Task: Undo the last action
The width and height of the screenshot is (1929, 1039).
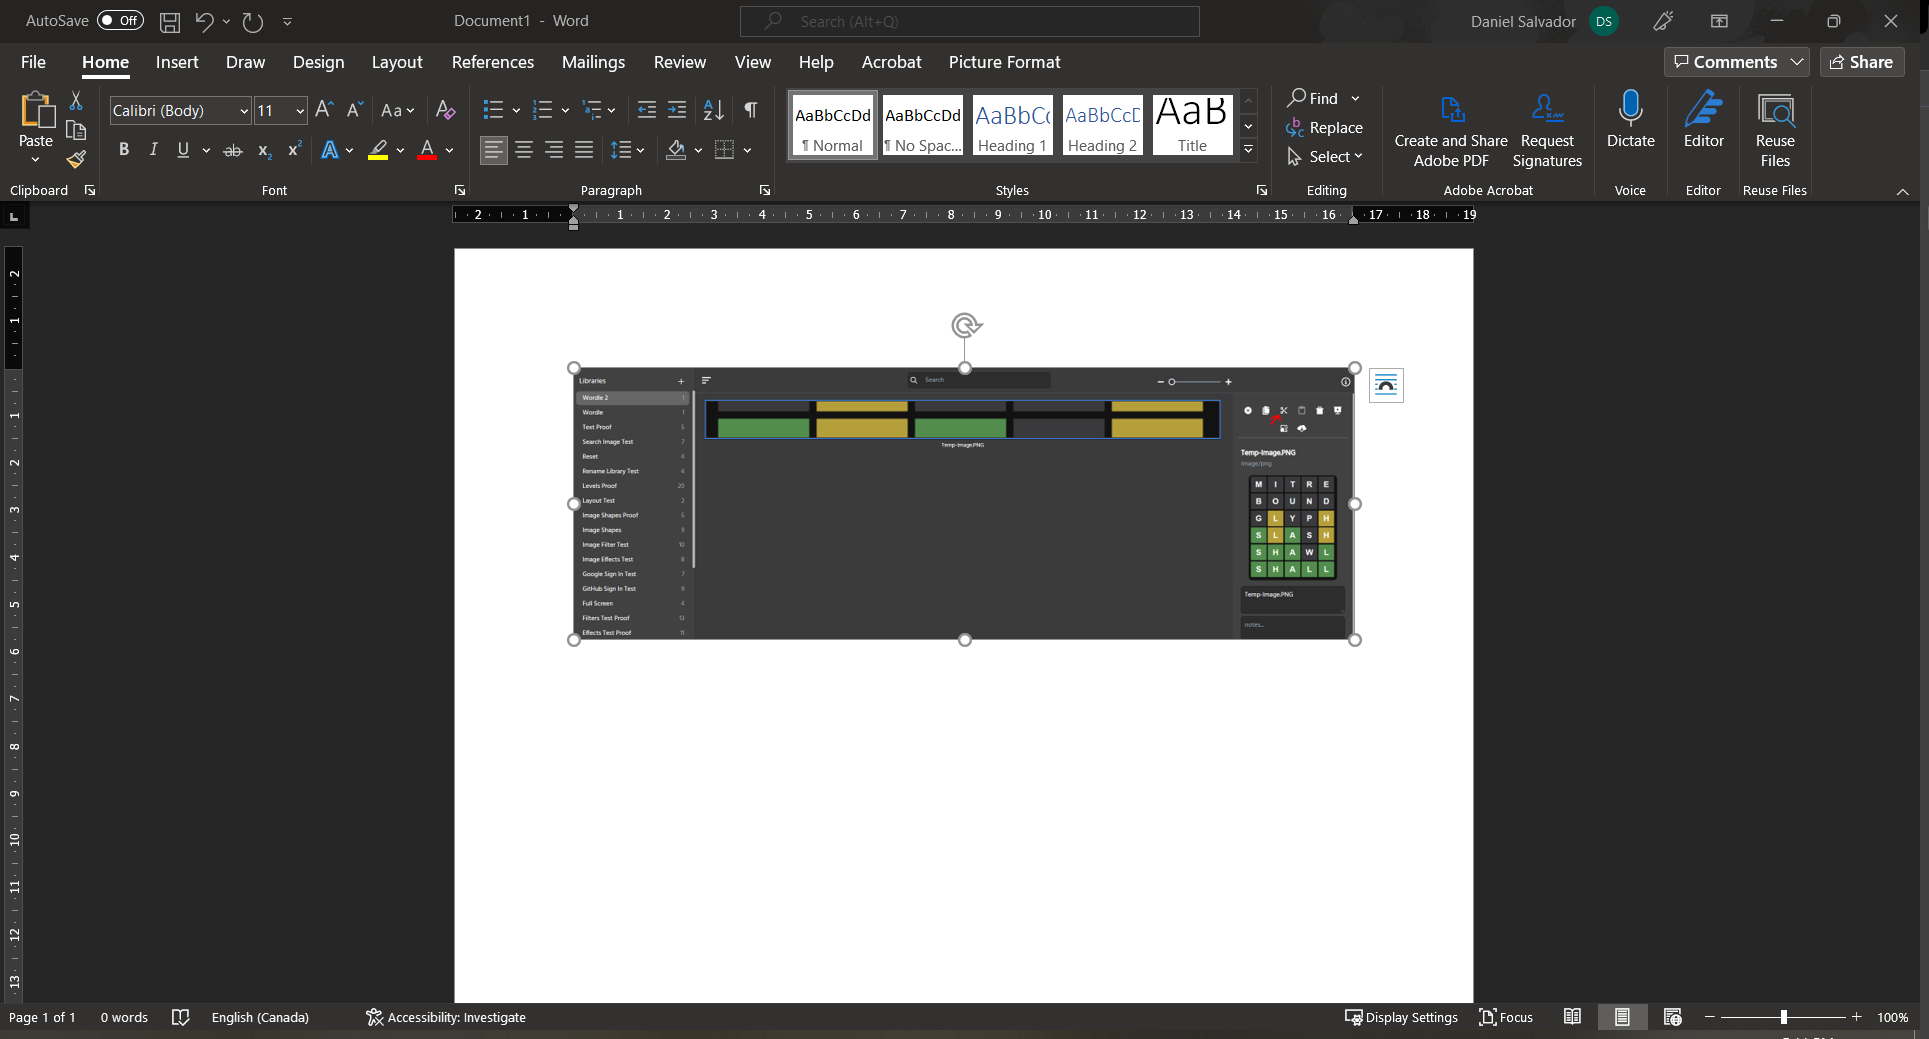Action: 204,21
